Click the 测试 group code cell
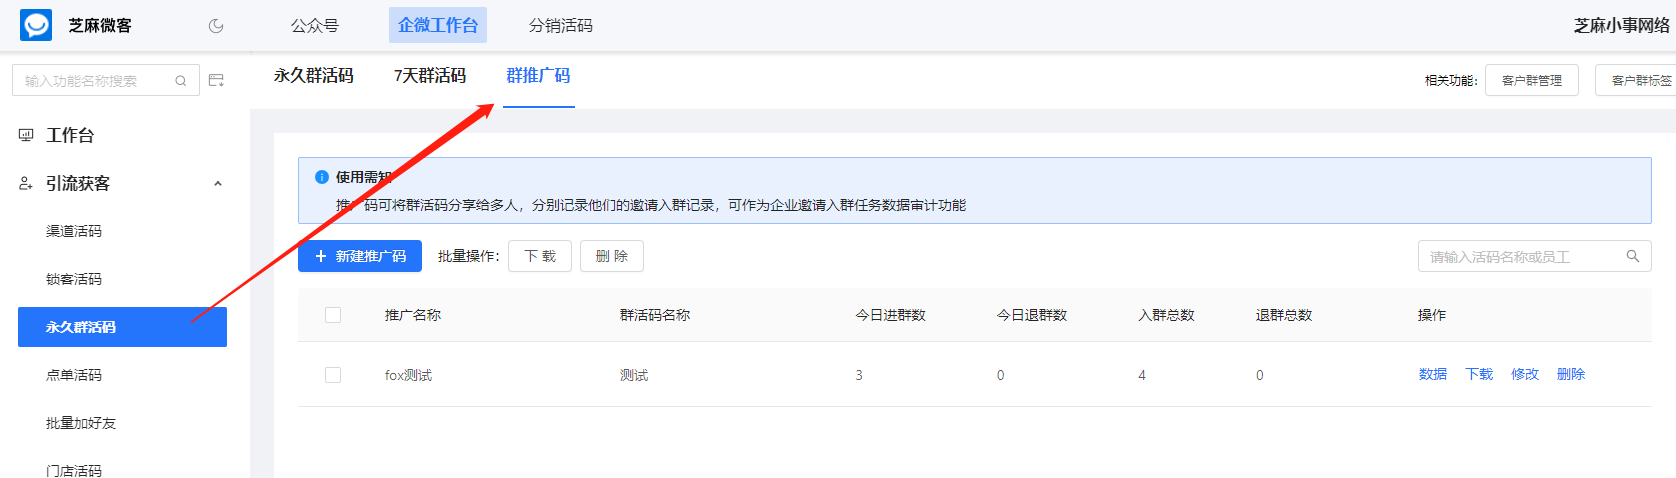 (x=634, y=375)
